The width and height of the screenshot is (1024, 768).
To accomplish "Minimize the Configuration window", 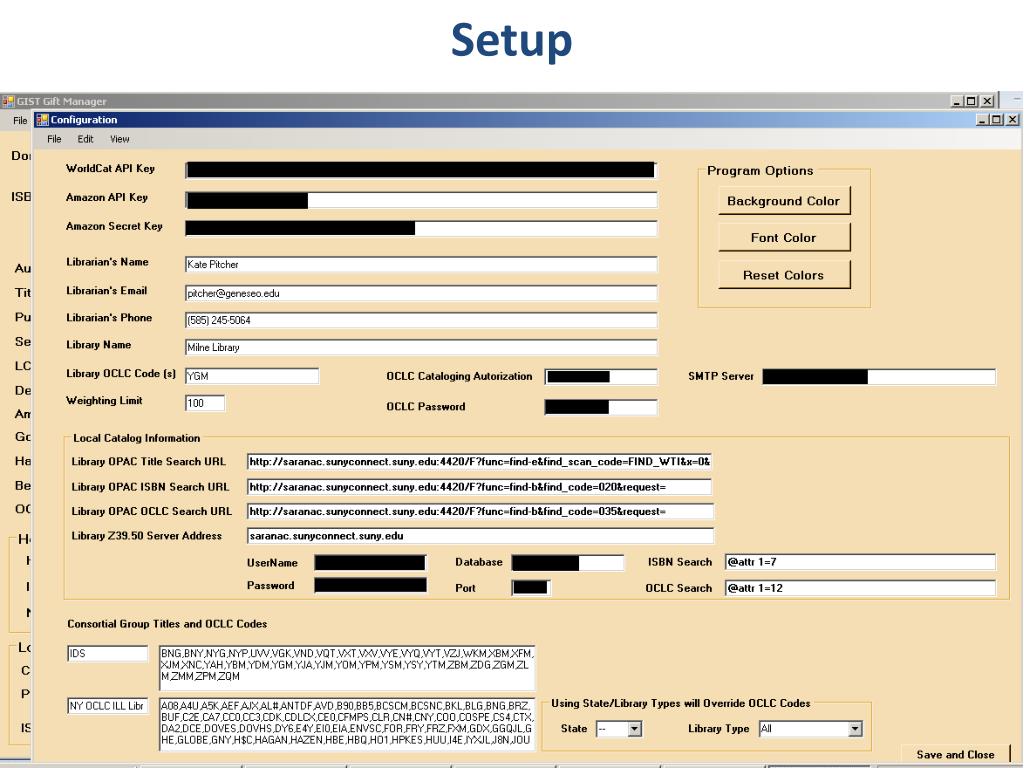I will pyautogui.click(x=982, y=120).
